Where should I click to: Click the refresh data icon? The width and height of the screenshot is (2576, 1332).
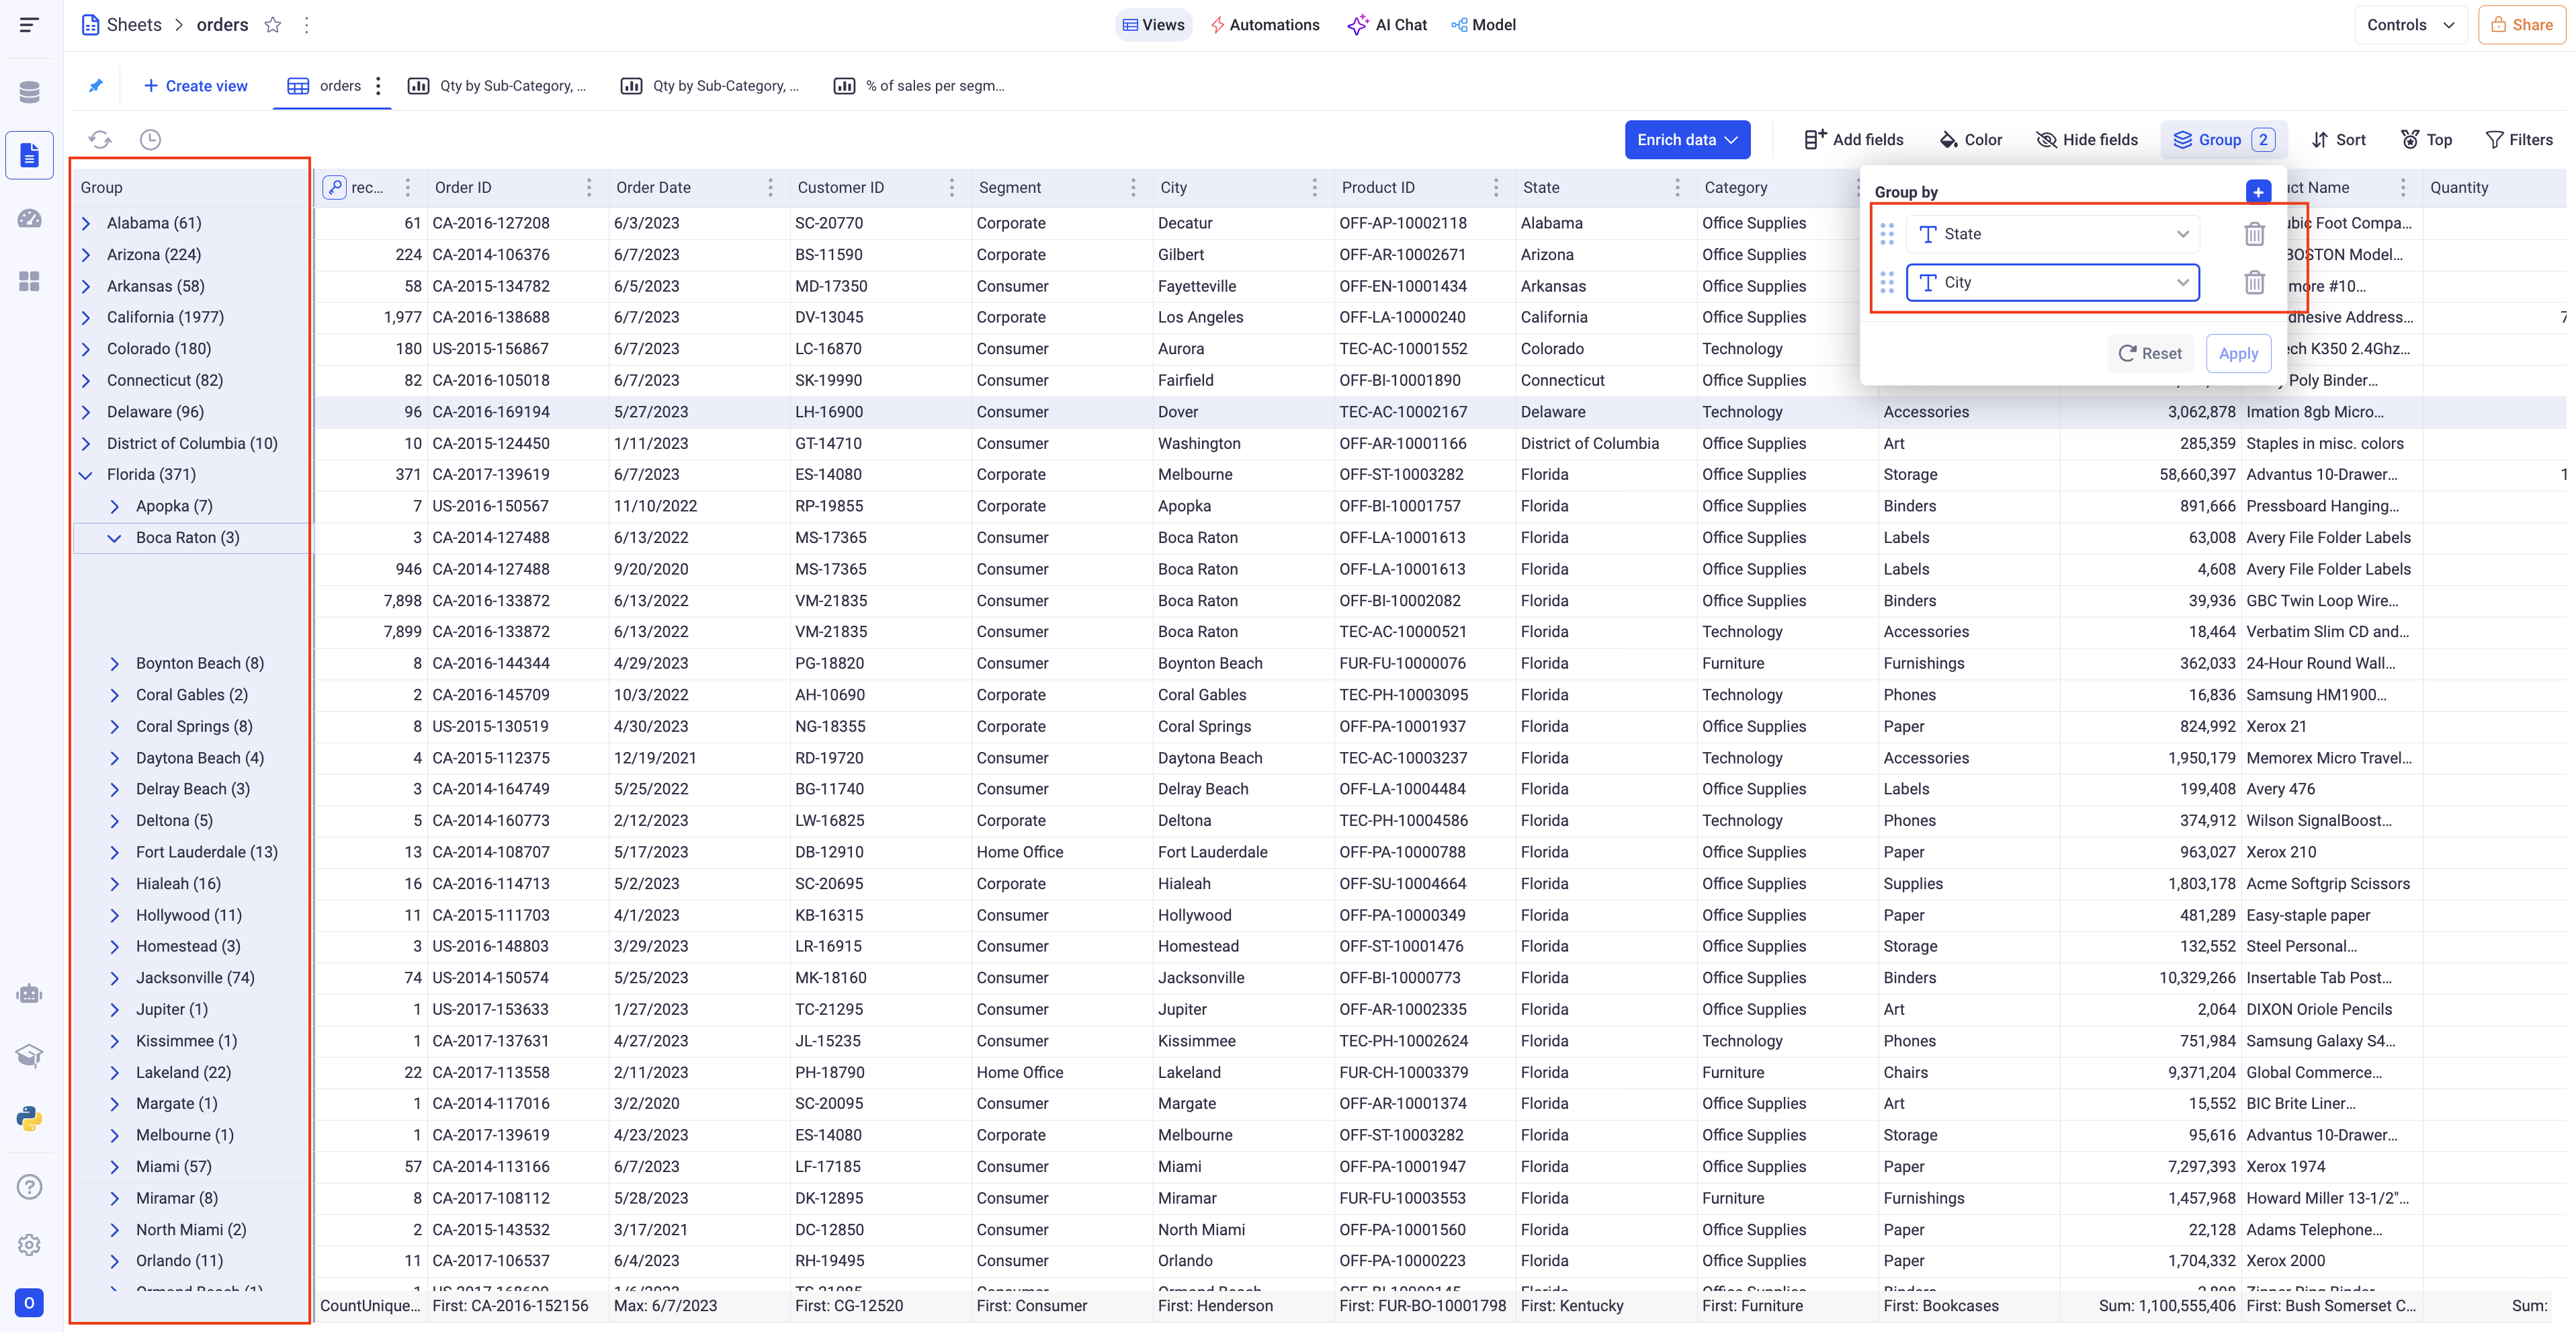point(100,140)
